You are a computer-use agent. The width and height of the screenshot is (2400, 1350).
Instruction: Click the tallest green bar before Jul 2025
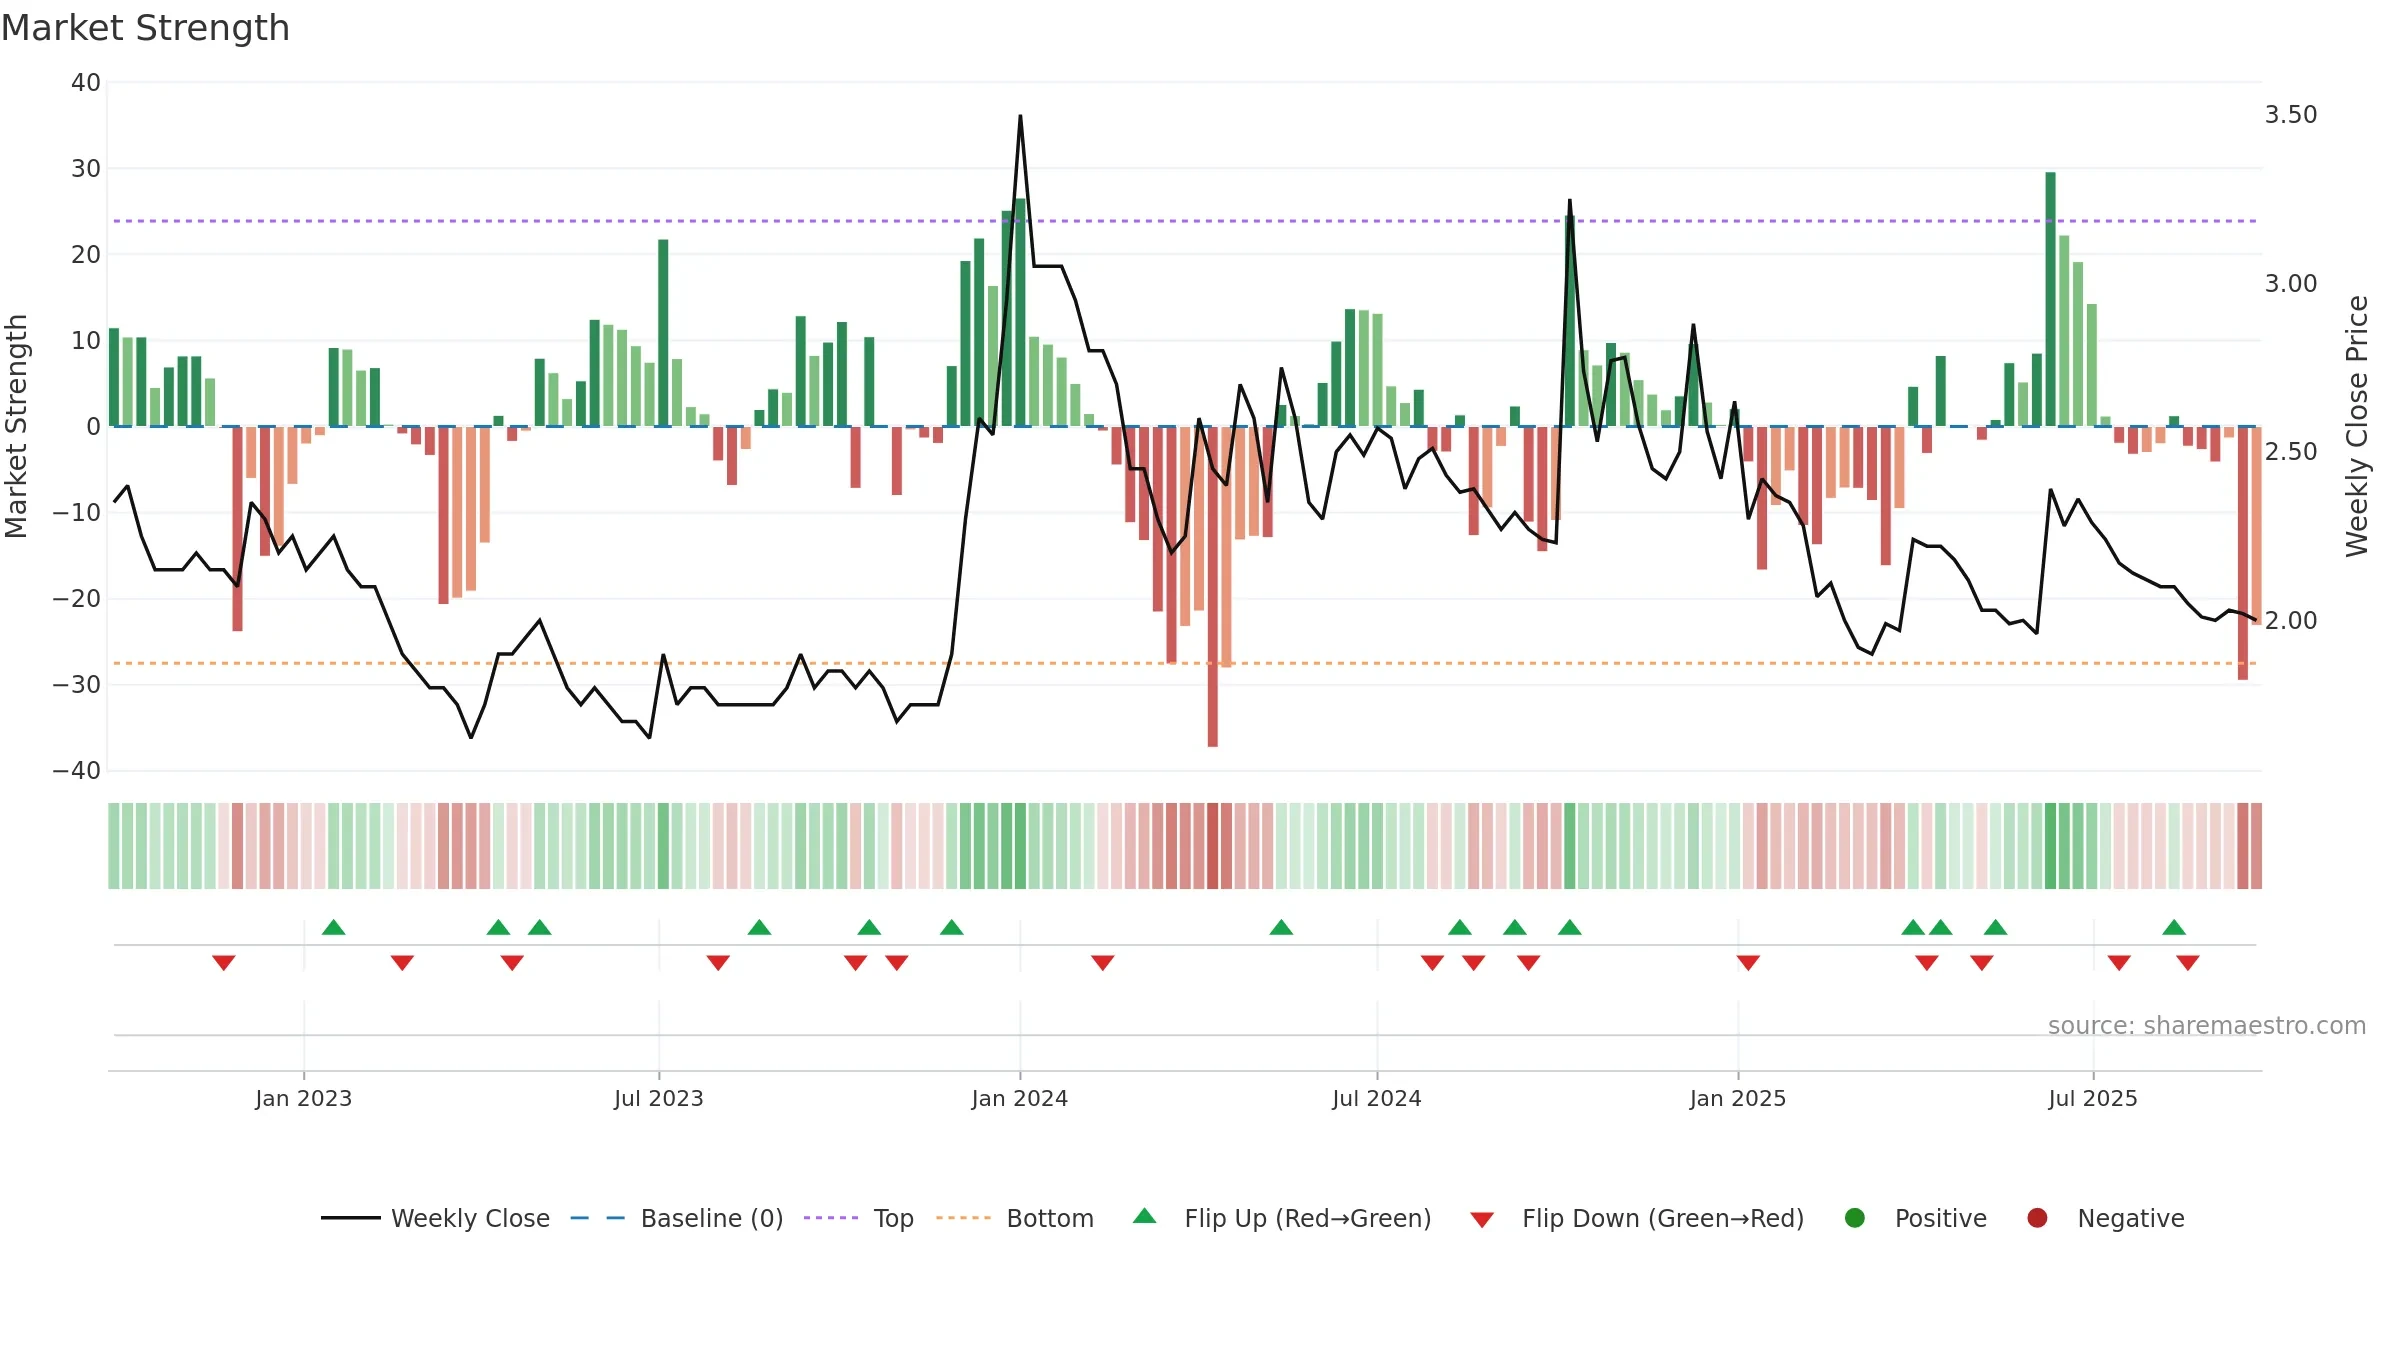[2051, 299]
